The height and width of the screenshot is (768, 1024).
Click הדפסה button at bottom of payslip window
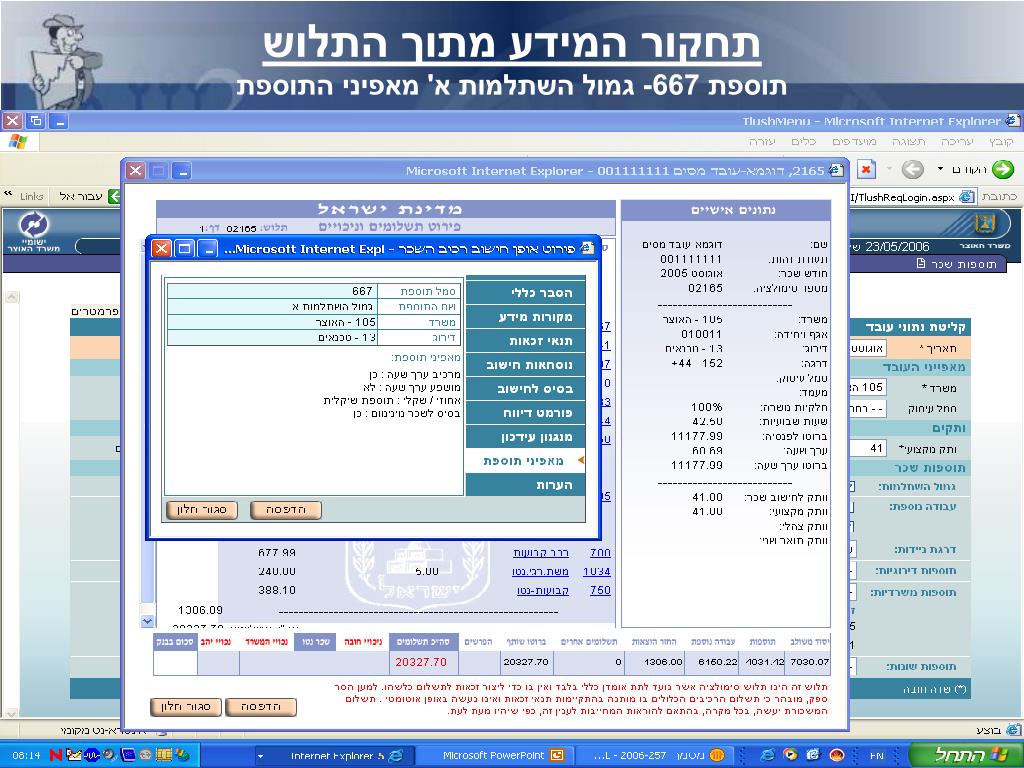[x=261, y=707]
